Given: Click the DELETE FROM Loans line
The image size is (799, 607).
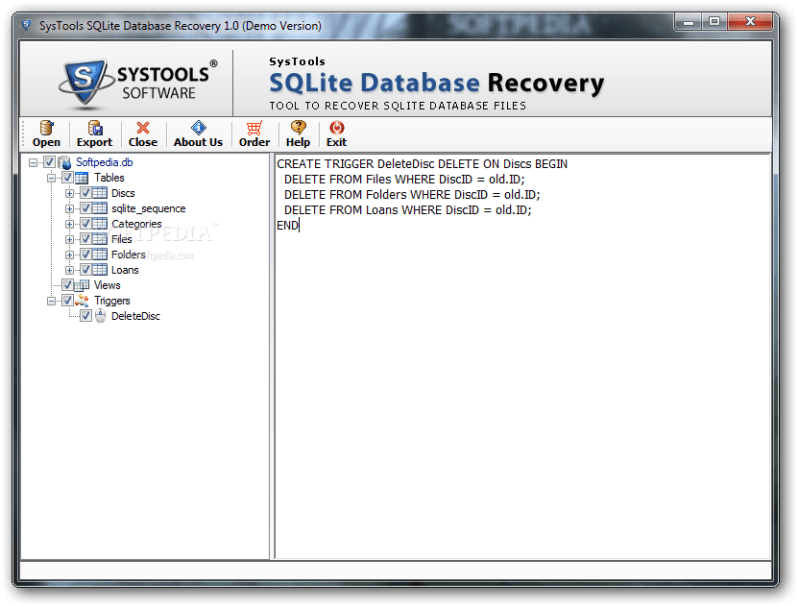Looking at the screenshot, I should pos(408,210).
